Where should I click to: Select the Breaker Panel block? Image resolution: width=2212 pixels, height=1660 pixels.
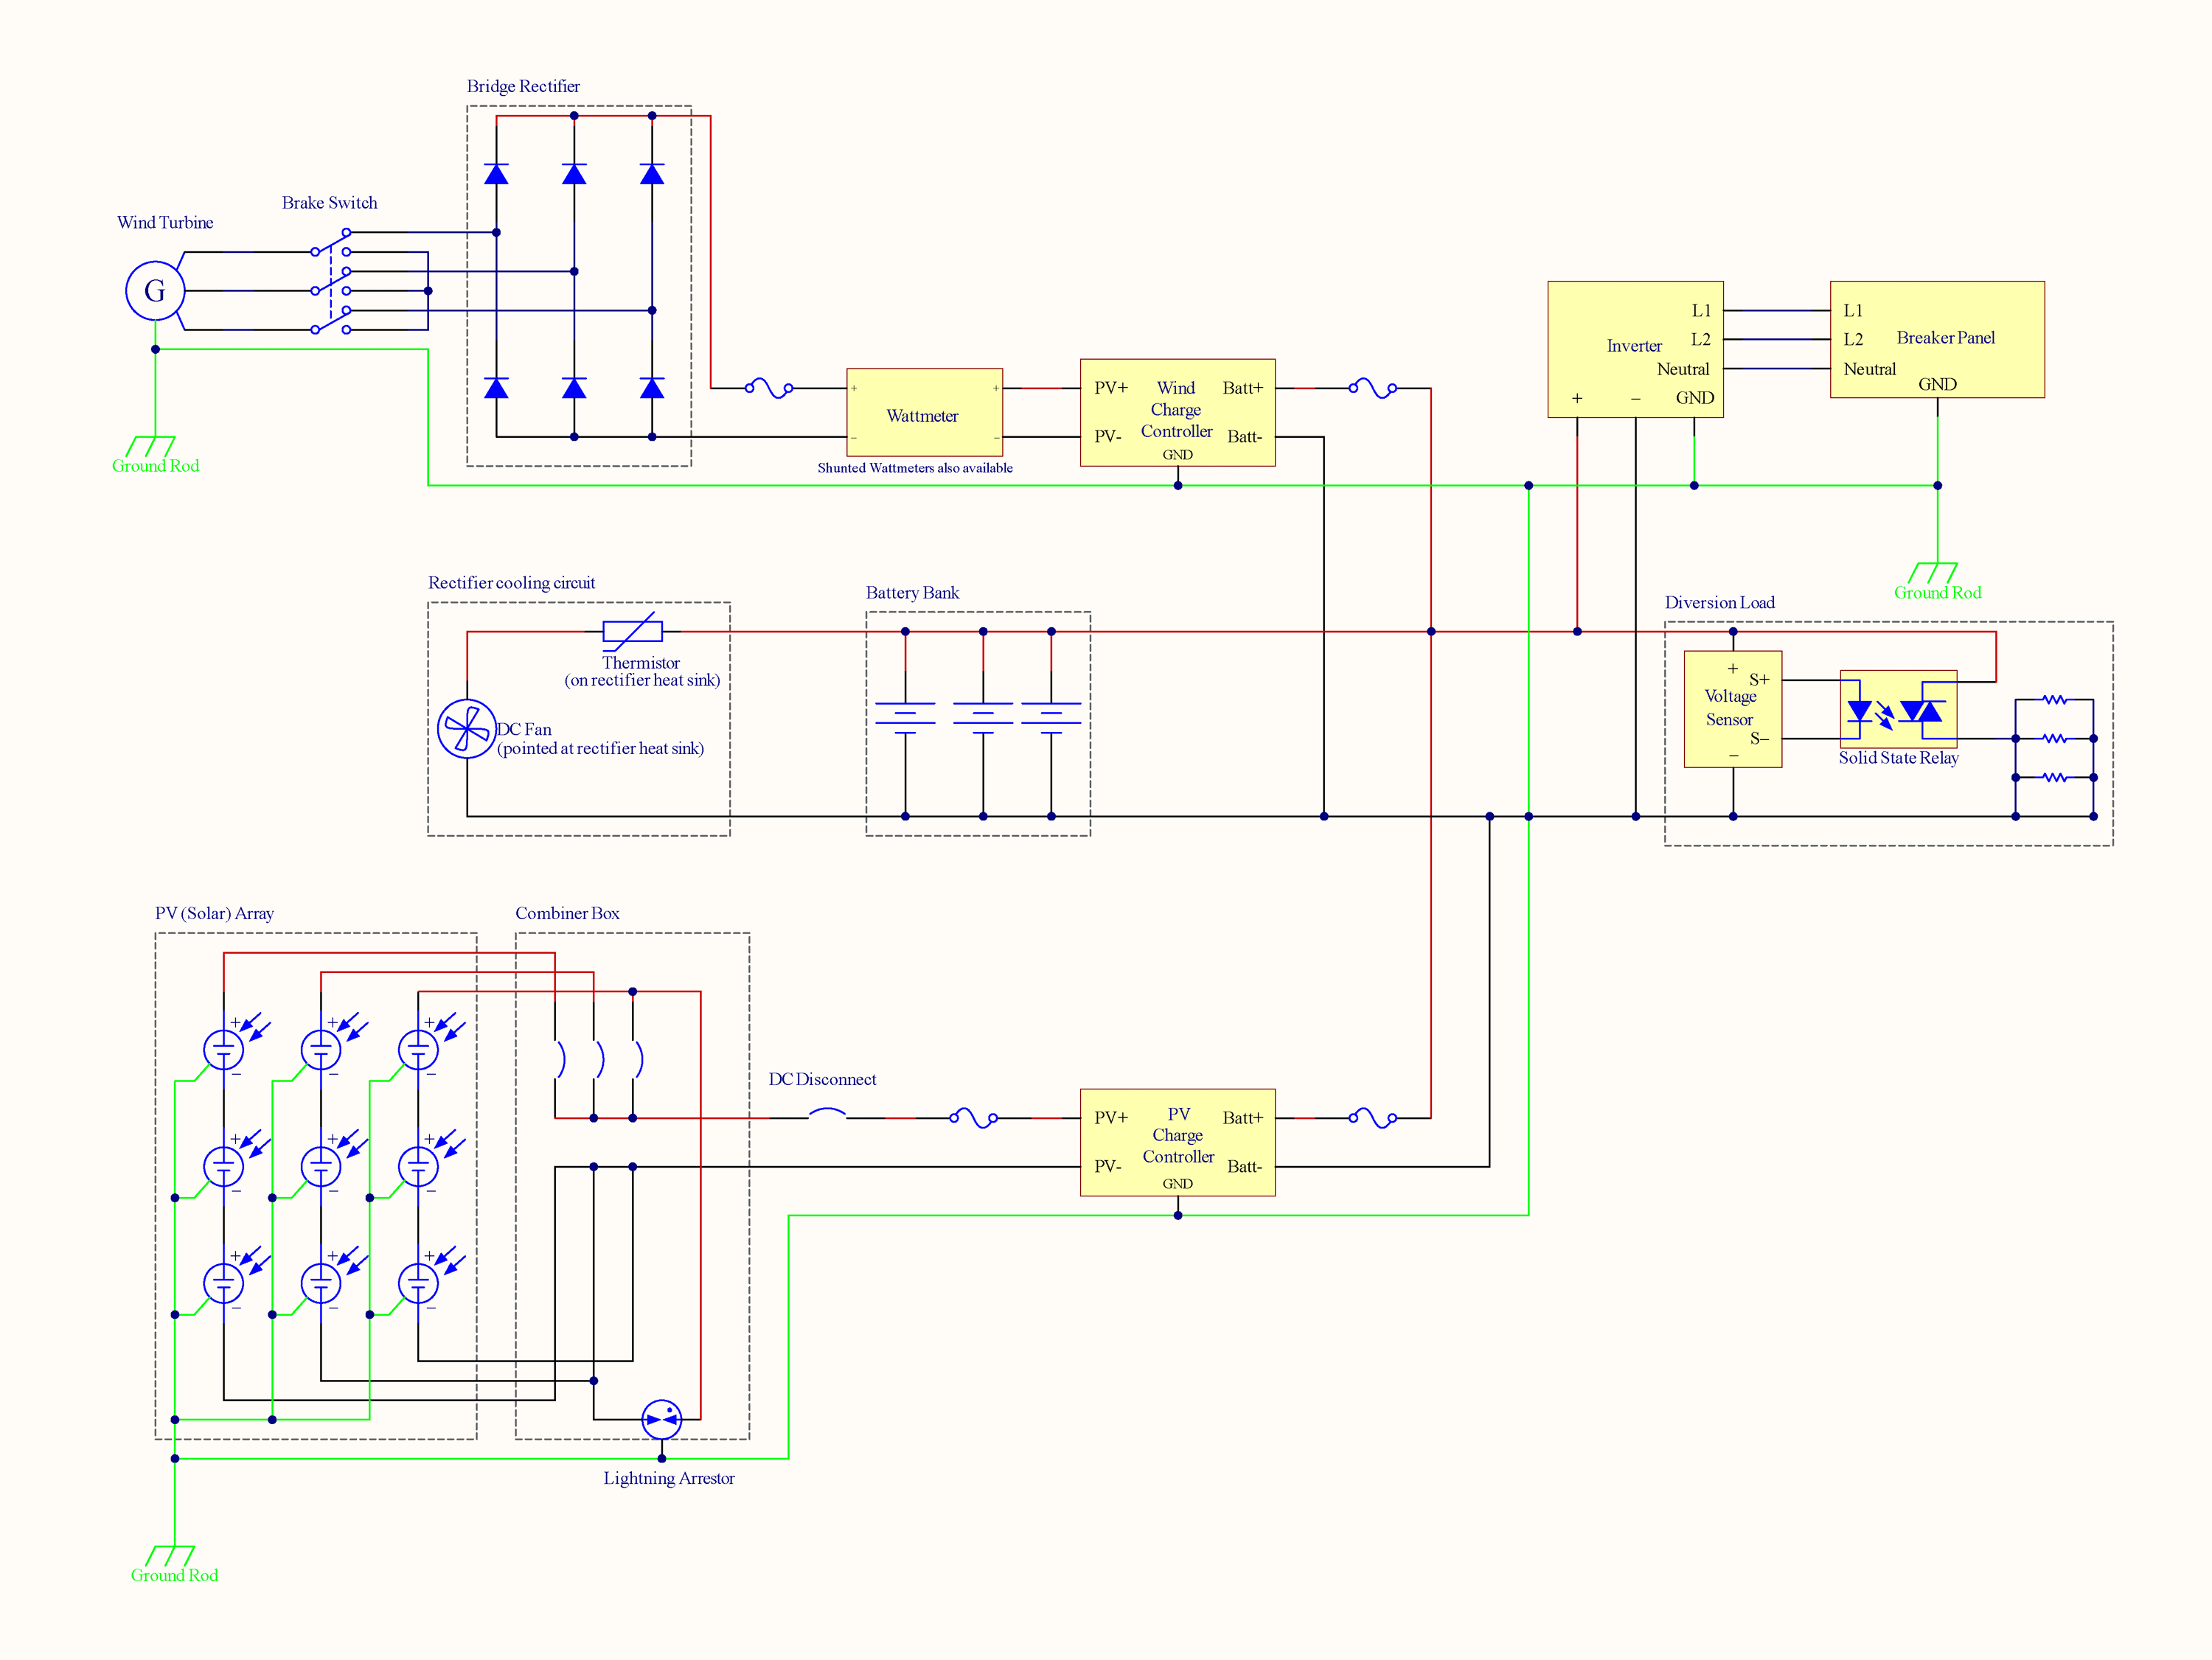pos(1937,339)
